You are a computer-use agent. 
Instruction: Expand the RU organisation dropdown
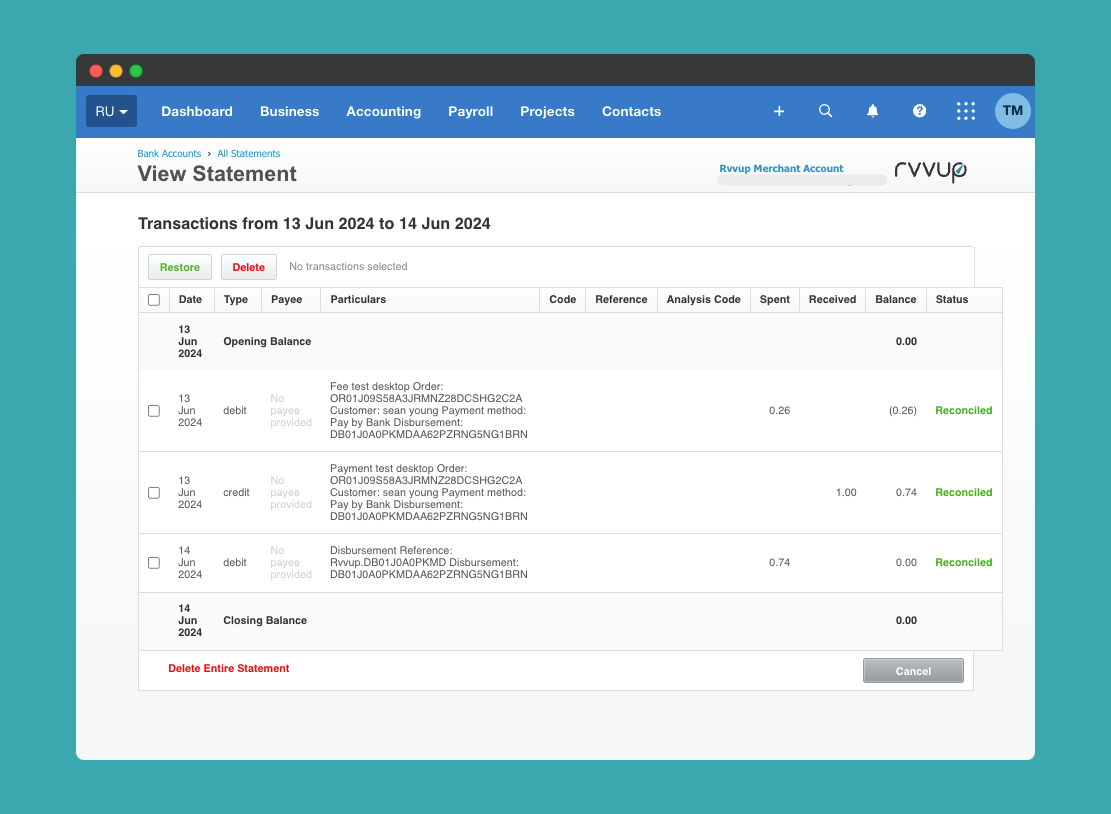point(111,111)
